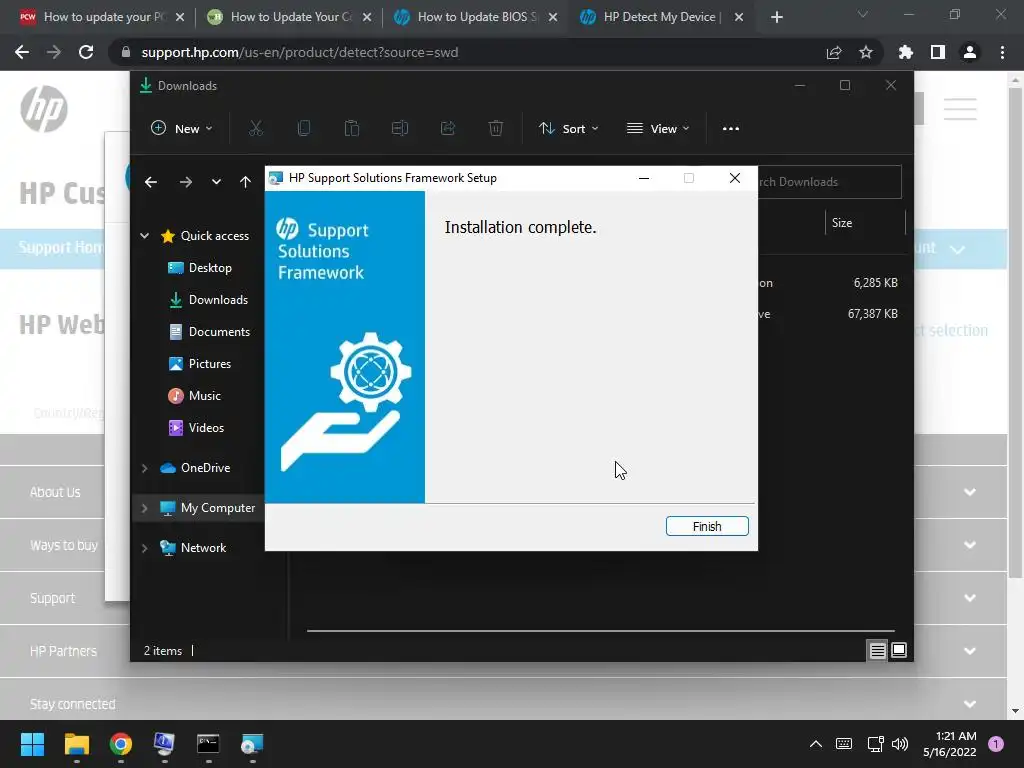Click the Rename icon in Explorer toolbar

click(x=400, y=129)
